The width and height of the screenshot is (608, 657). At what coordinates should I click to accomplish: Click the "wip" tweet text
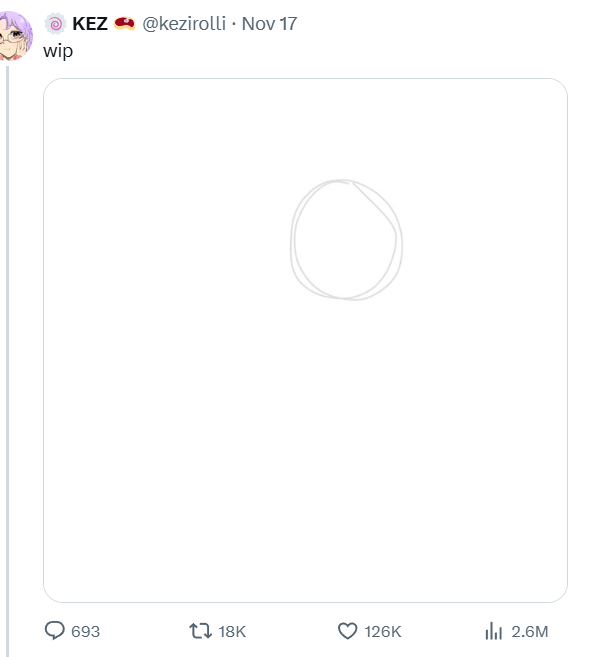(58, 50)
